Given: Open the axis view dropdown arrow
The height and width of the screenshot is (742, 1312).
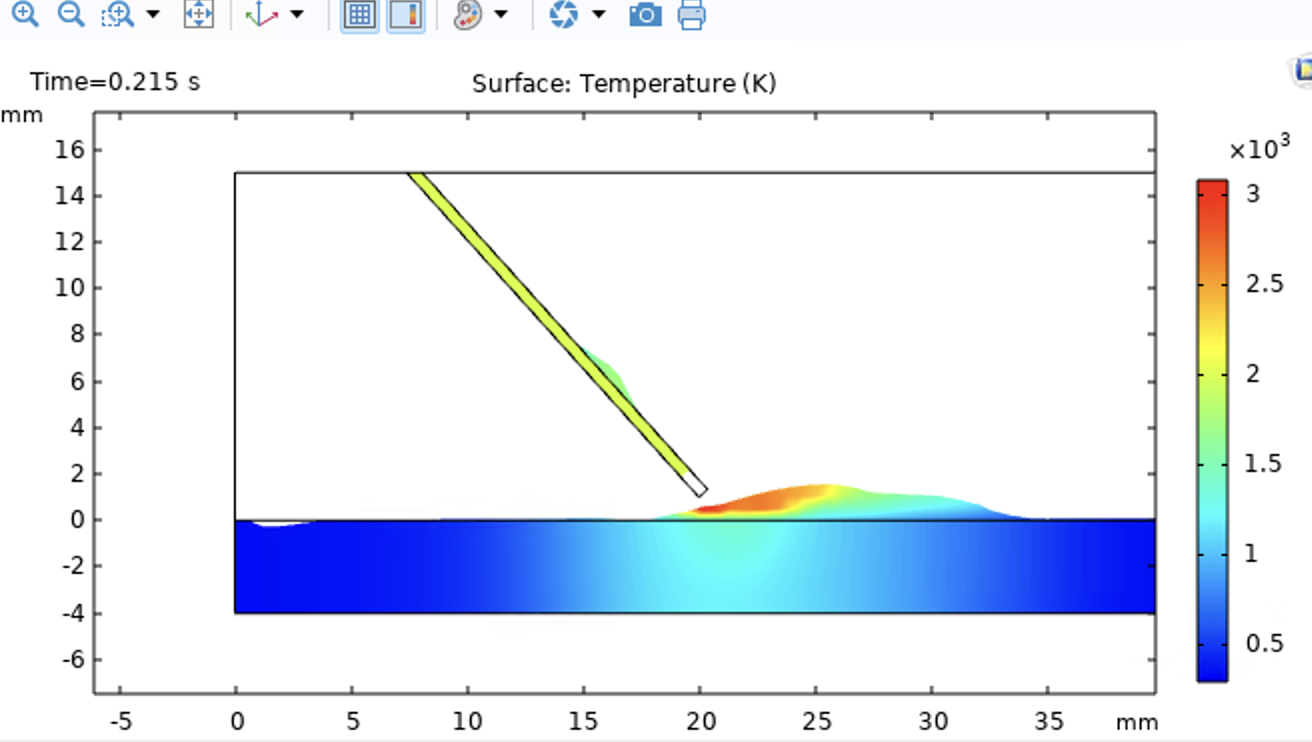Looking at the screenshot, I should tap(297, 14).
